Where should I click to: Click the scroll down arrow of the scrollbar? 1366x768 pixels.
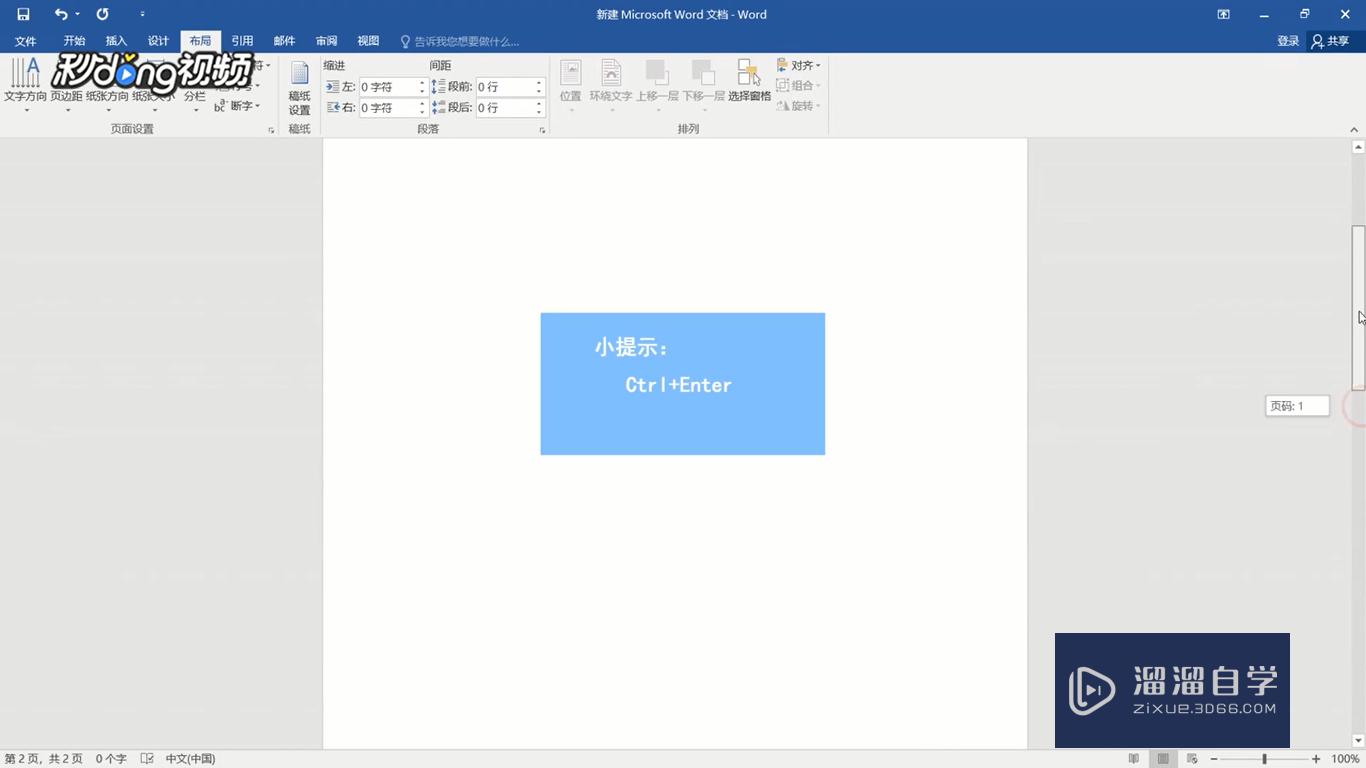(x=1358, y=741)
